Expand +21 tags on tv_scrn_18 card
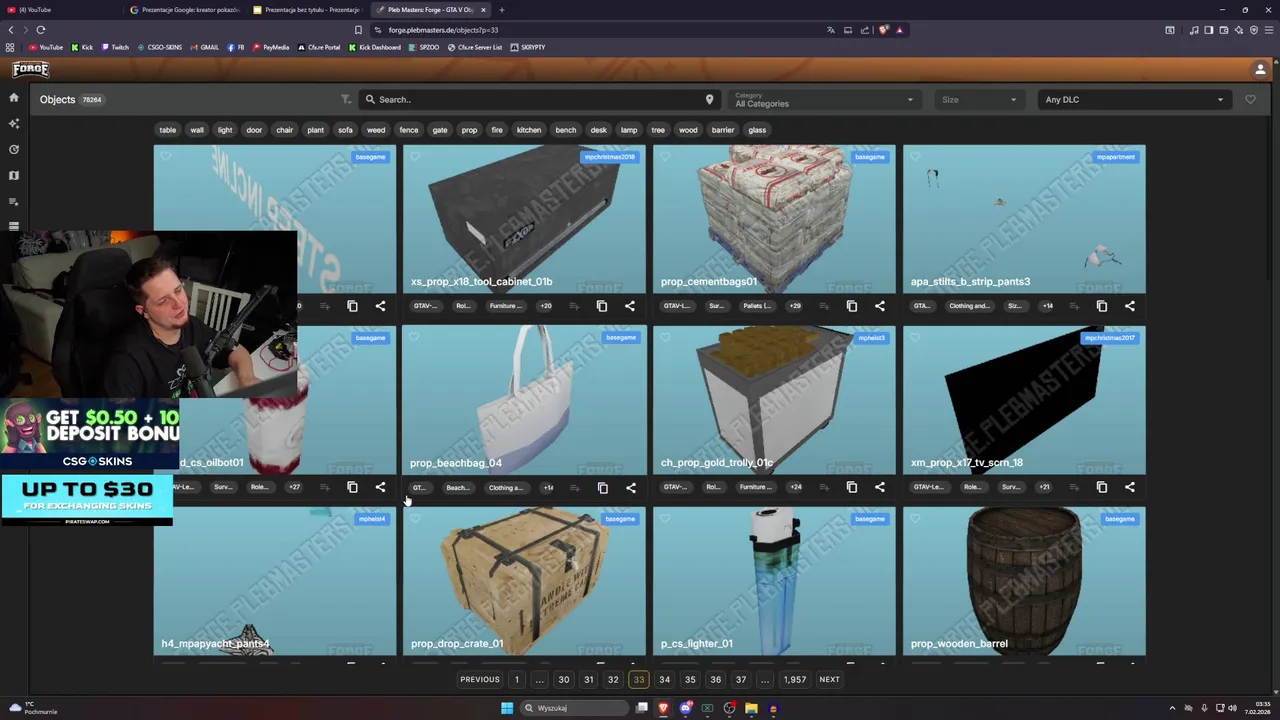 [x=1044, y=487]
